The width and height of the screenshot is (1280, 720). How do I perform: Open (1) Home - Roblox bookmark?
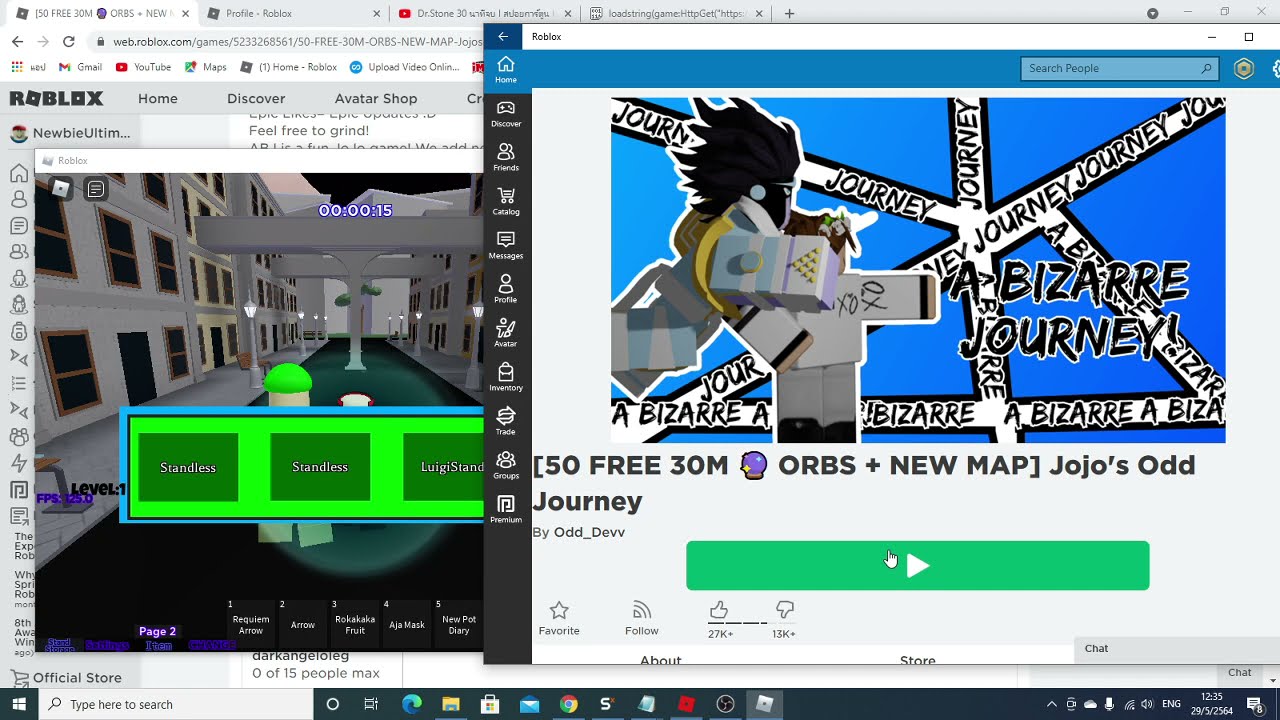(x=289, y=67)
